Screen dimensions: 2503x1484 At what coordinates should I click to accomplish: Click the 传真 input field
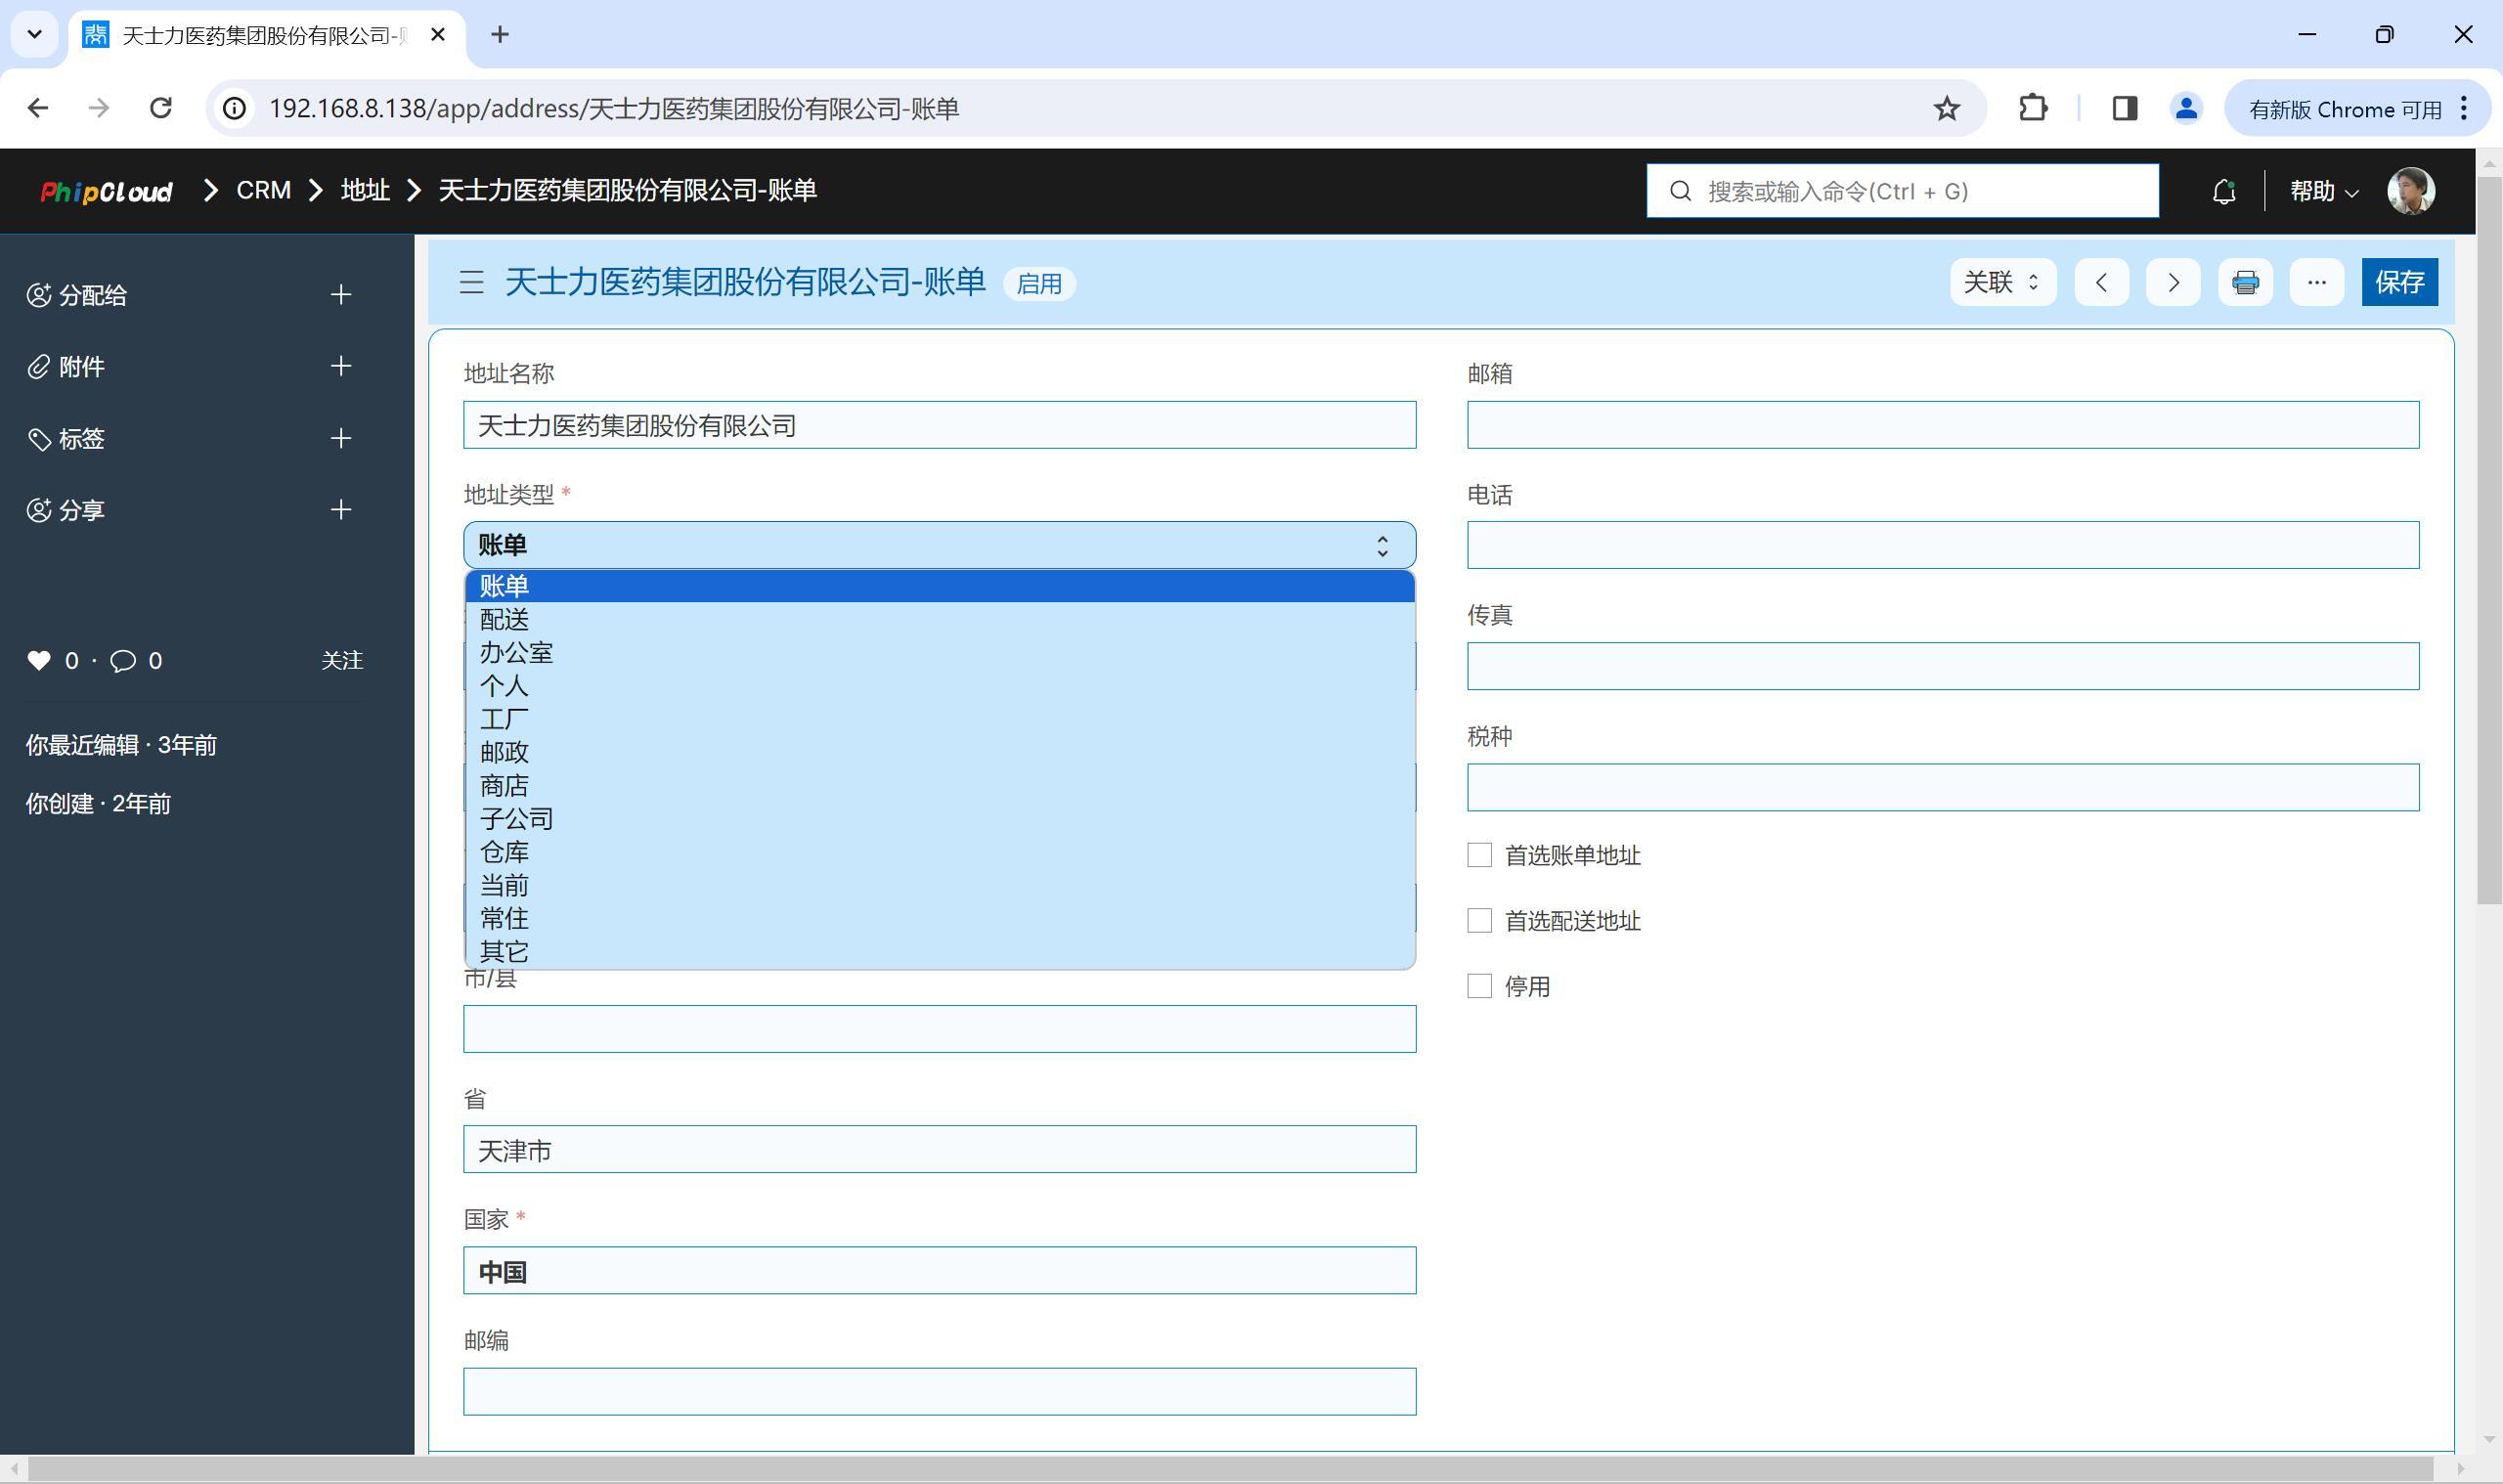(1942, 666)
